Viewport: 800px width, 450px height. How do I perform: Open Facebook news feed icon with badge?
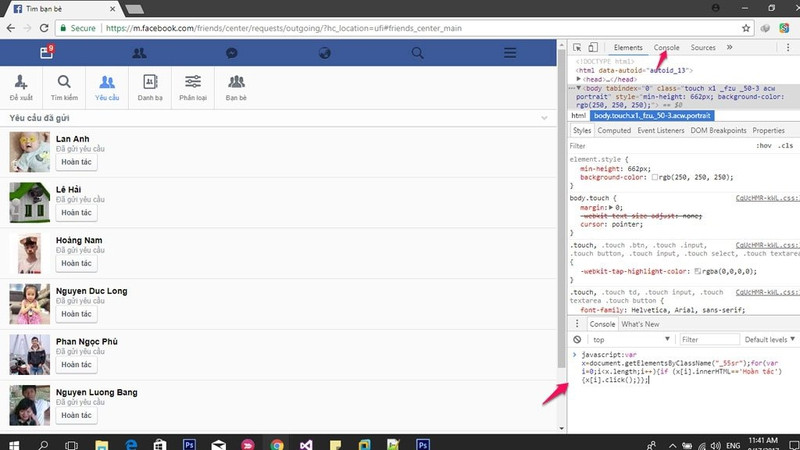[46, 52]
